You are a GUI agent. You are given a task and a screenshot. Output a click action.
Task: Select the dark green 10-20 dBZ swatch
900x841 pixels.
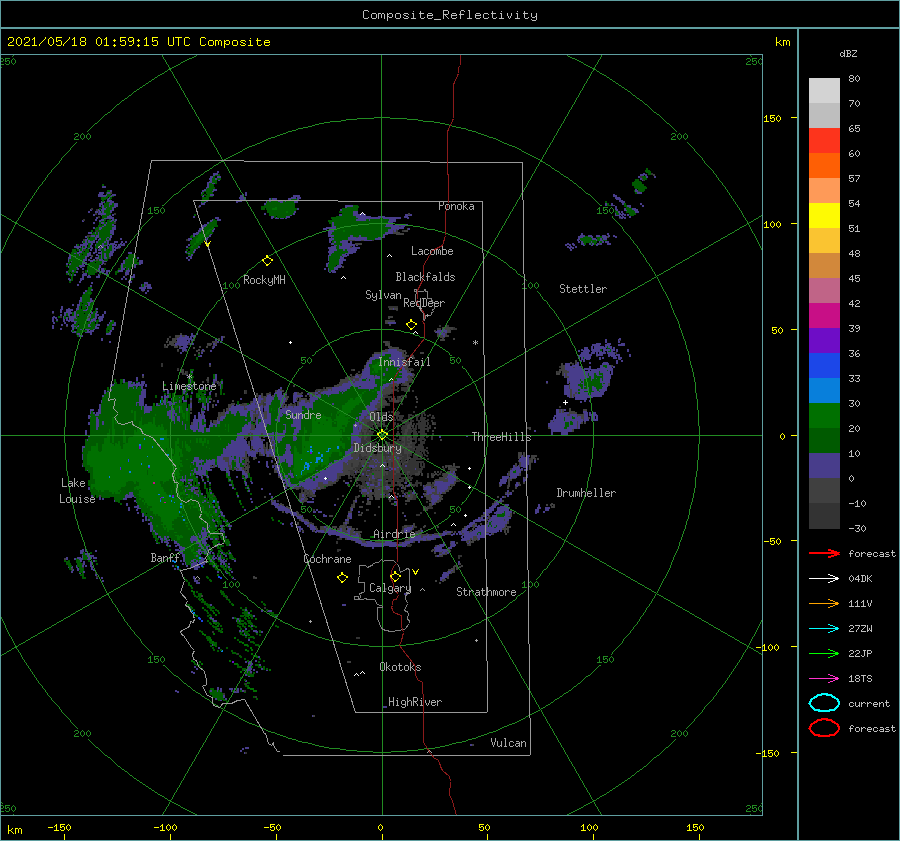824,440
